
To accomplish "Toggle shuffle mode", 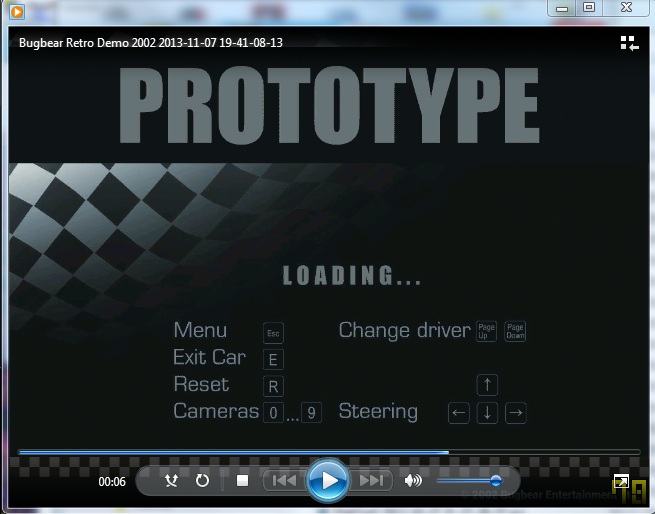I will 171,481.
